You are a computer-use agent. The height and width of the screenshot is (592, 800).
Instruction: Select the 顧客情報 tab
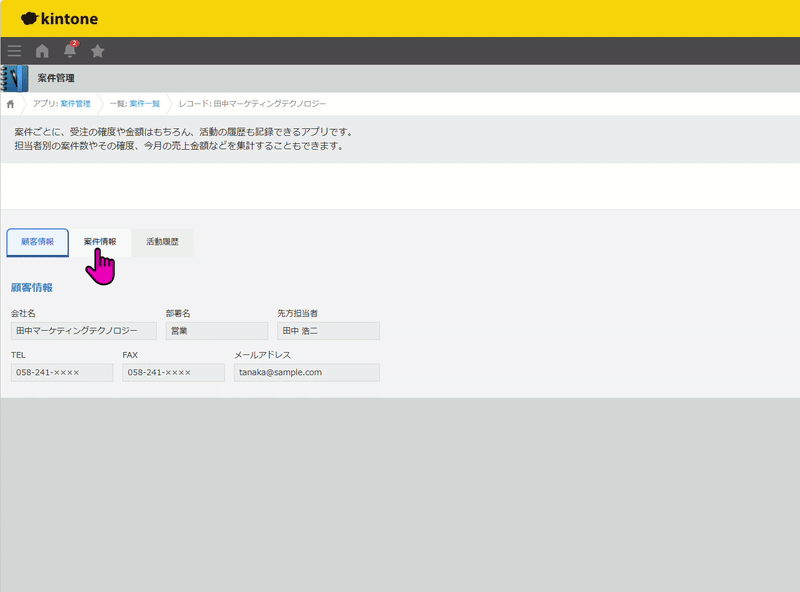point(37,240)
